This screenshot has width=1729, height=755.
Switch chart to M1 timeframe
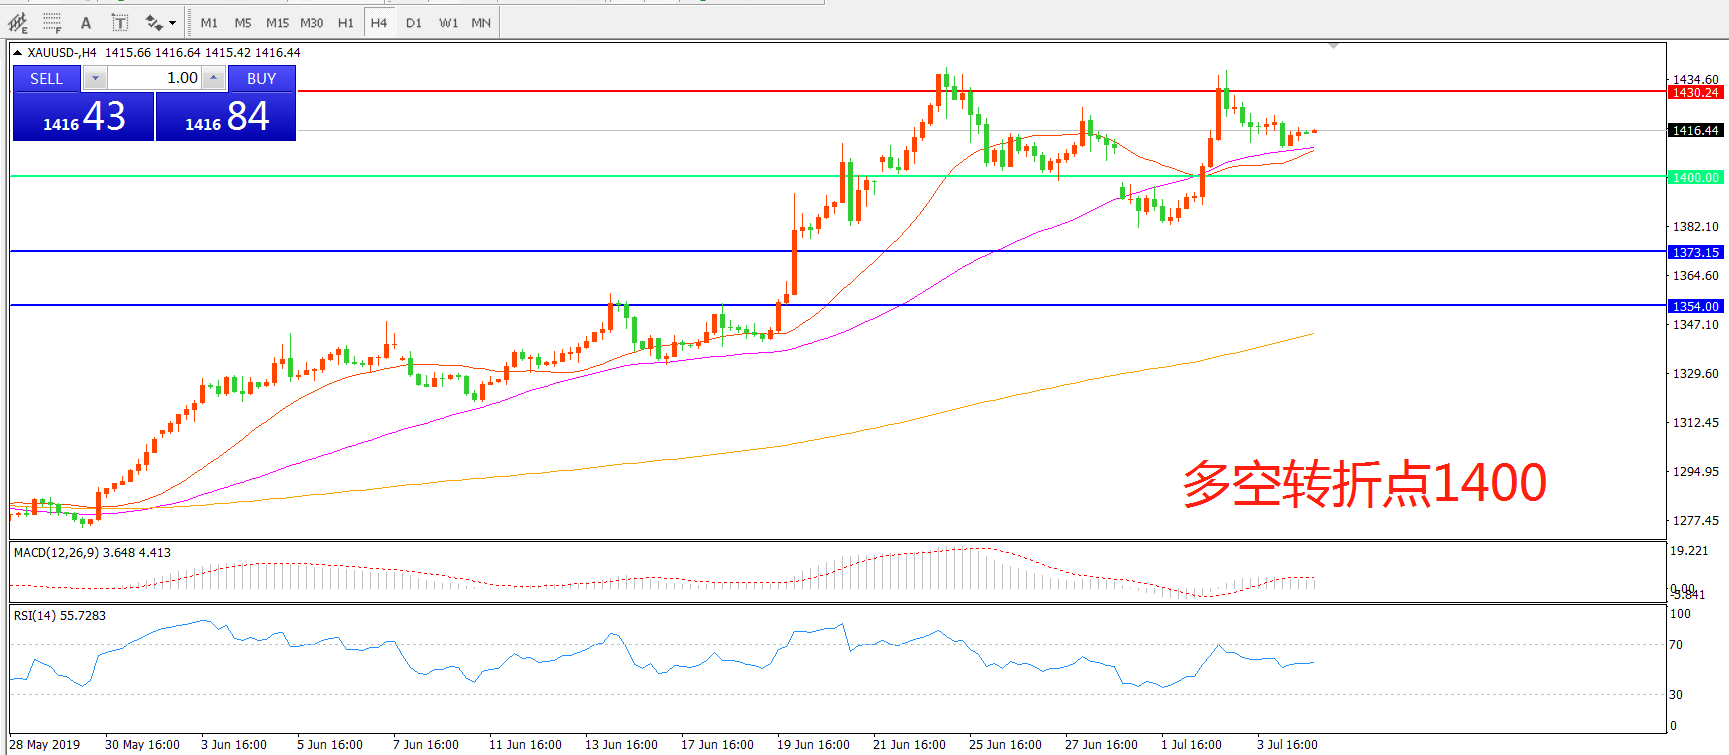(209, 22)
